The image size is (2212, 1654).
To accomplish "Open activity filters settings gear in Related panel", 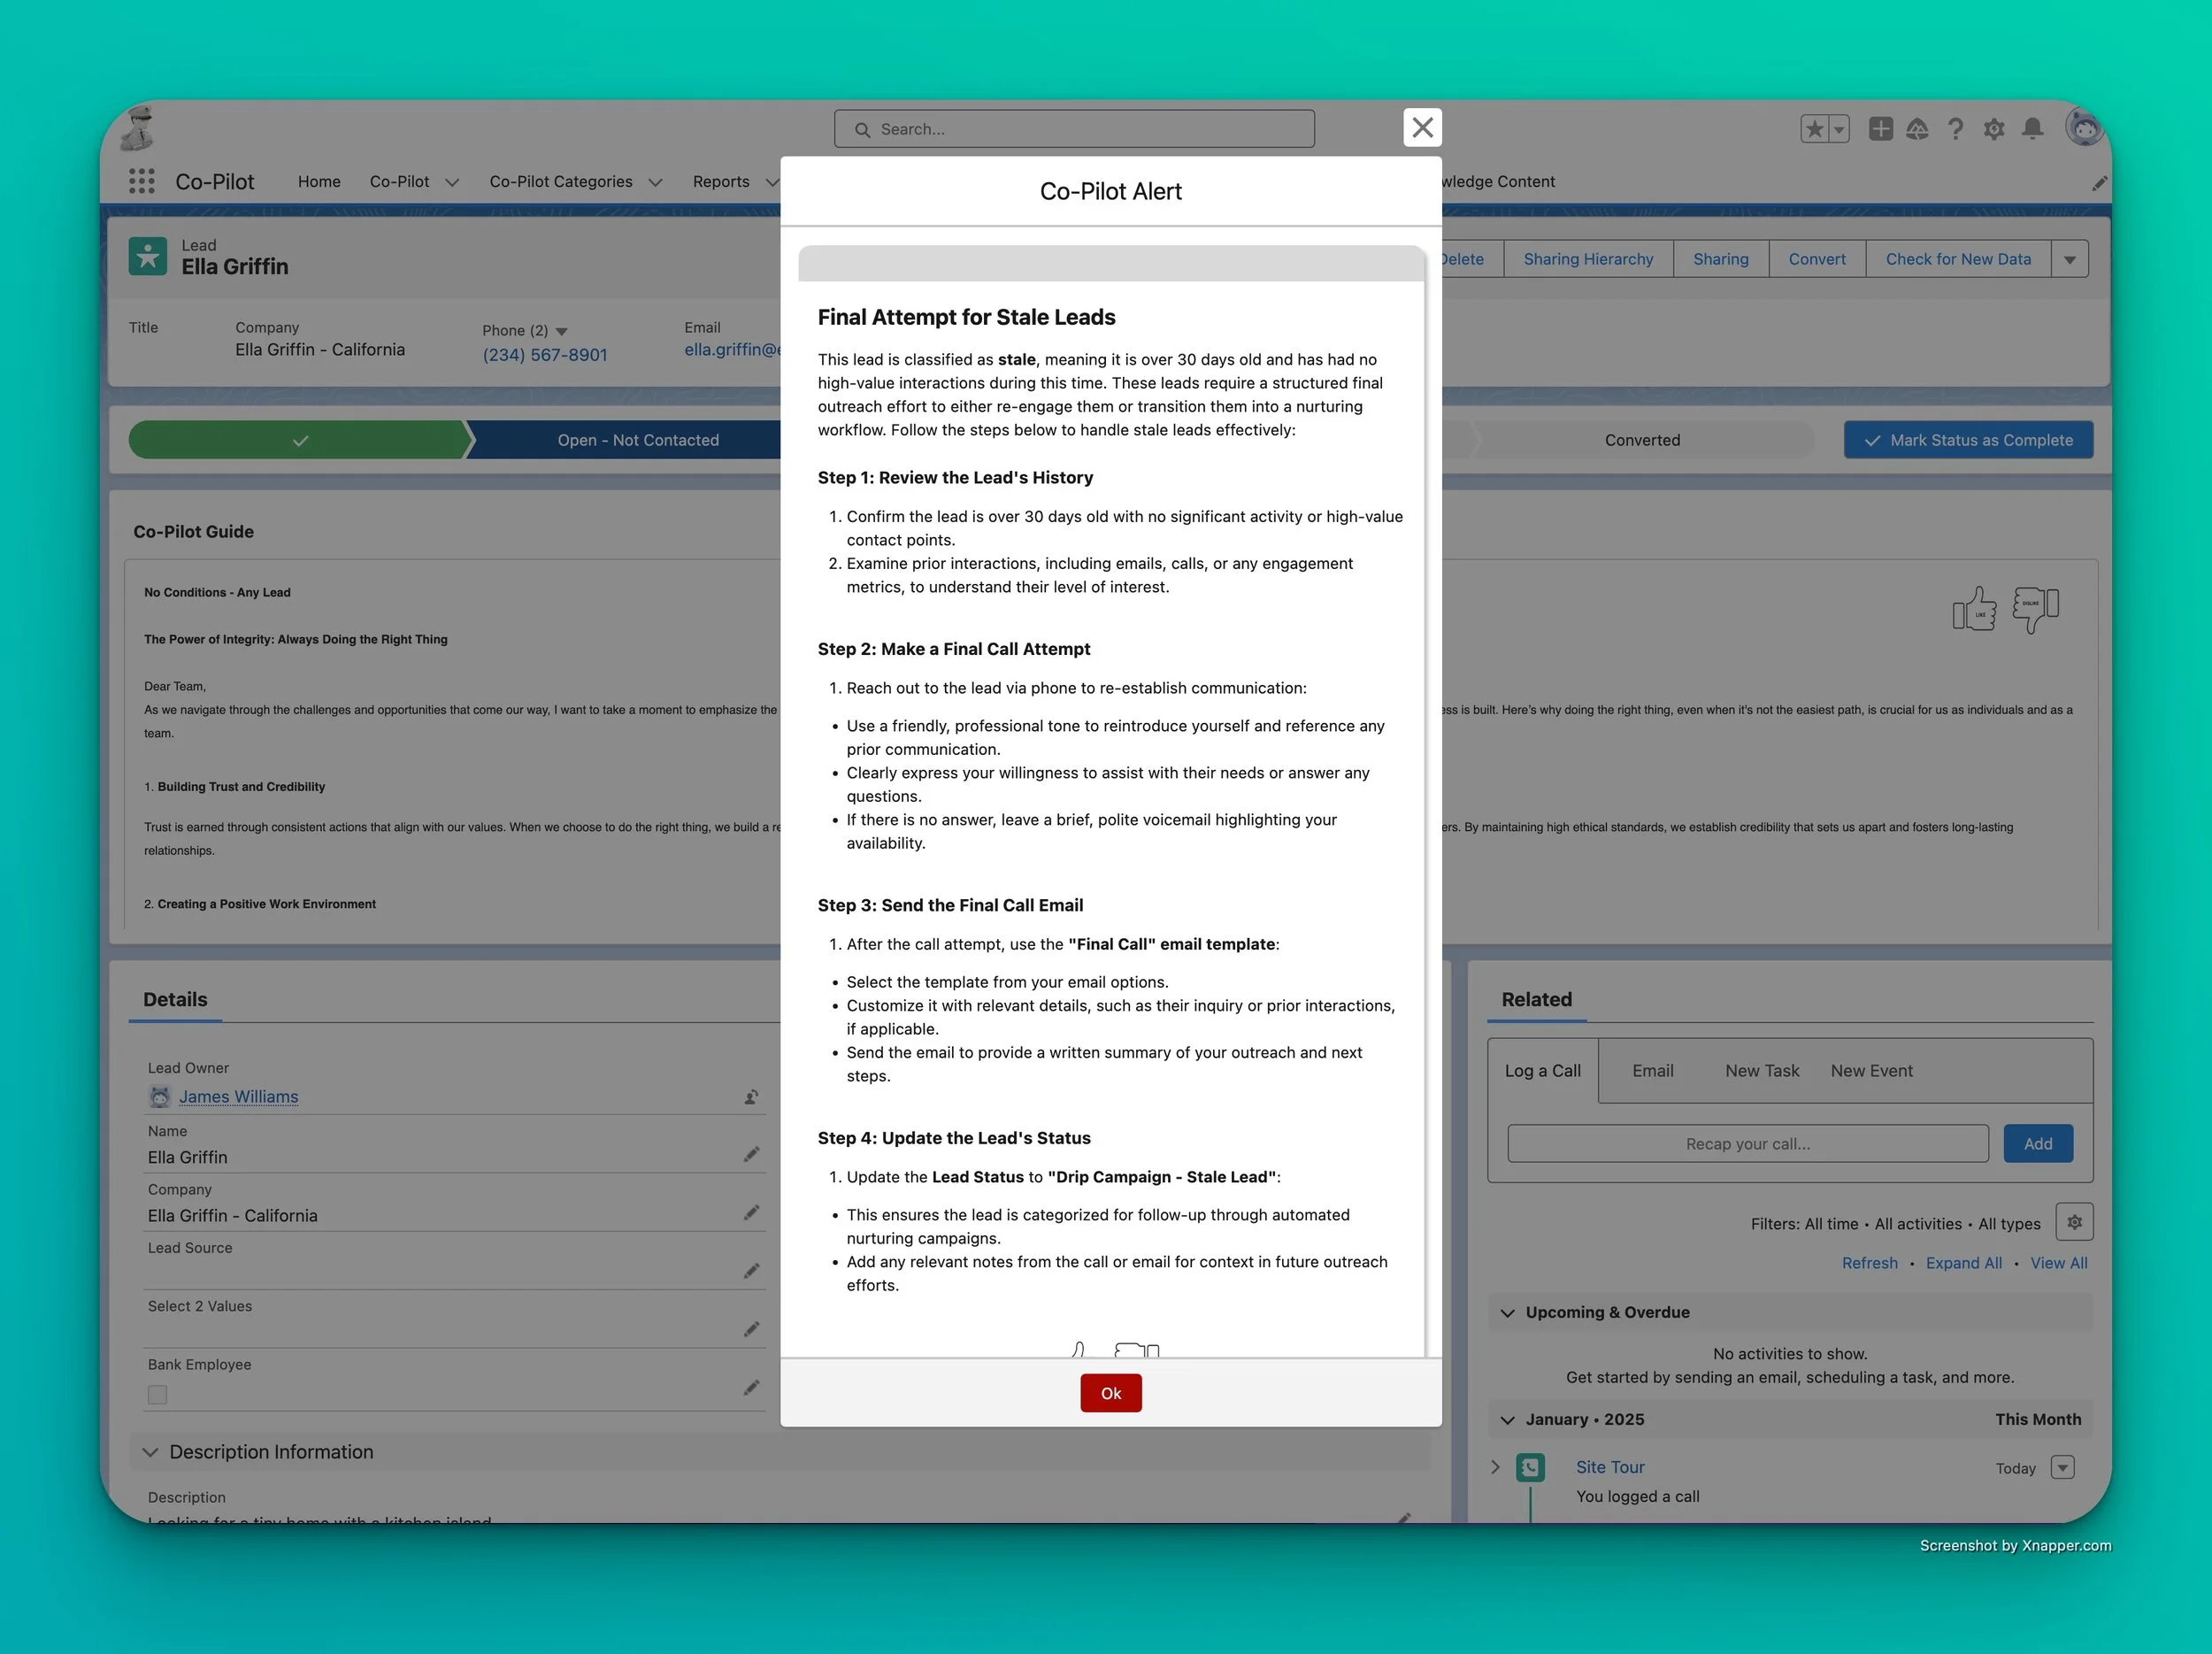I will pyautogui.click(x=2075, y=1222).
